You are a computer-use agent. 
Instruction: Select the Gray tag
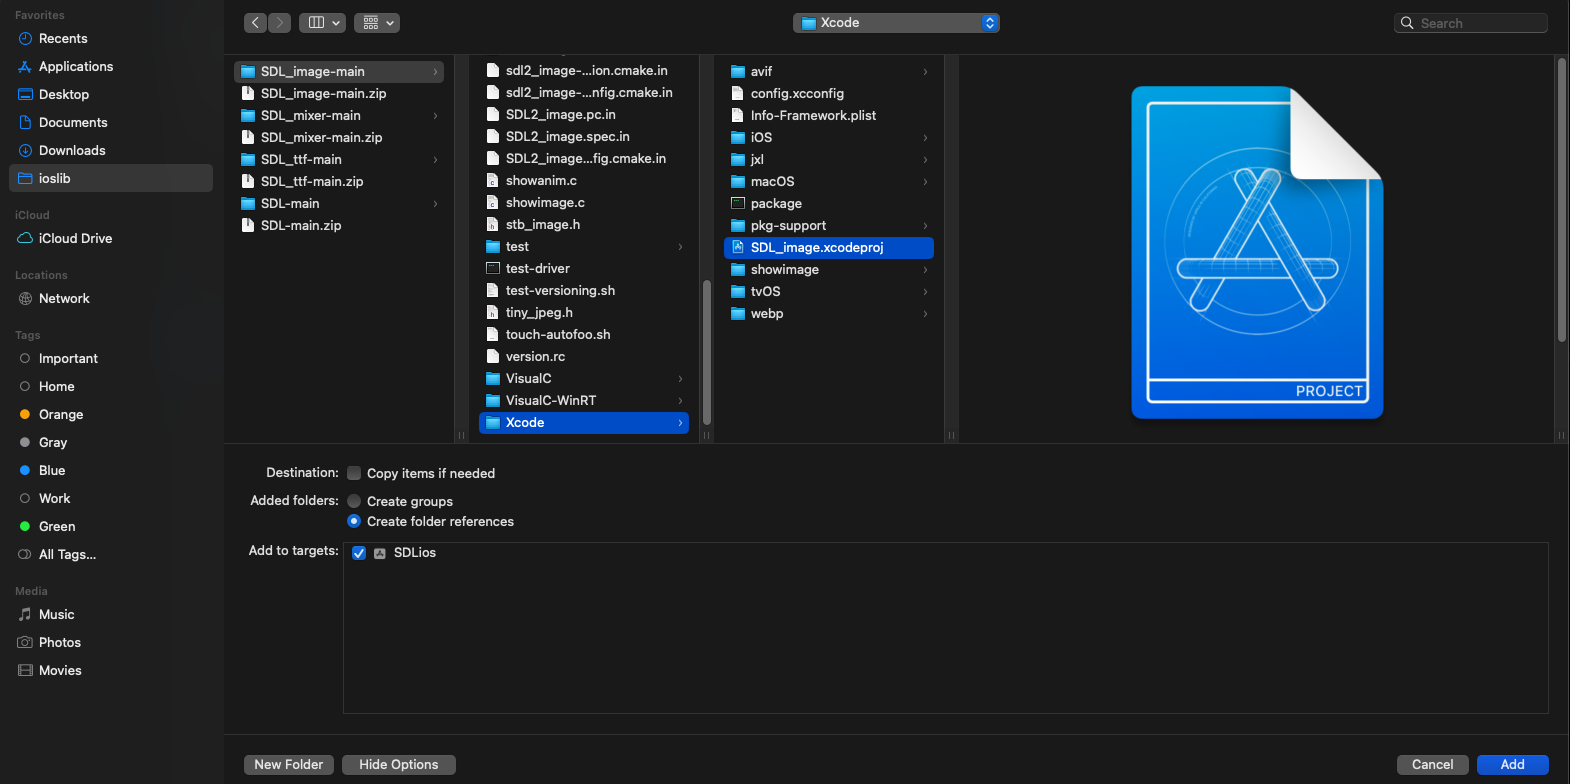(110, 442)
